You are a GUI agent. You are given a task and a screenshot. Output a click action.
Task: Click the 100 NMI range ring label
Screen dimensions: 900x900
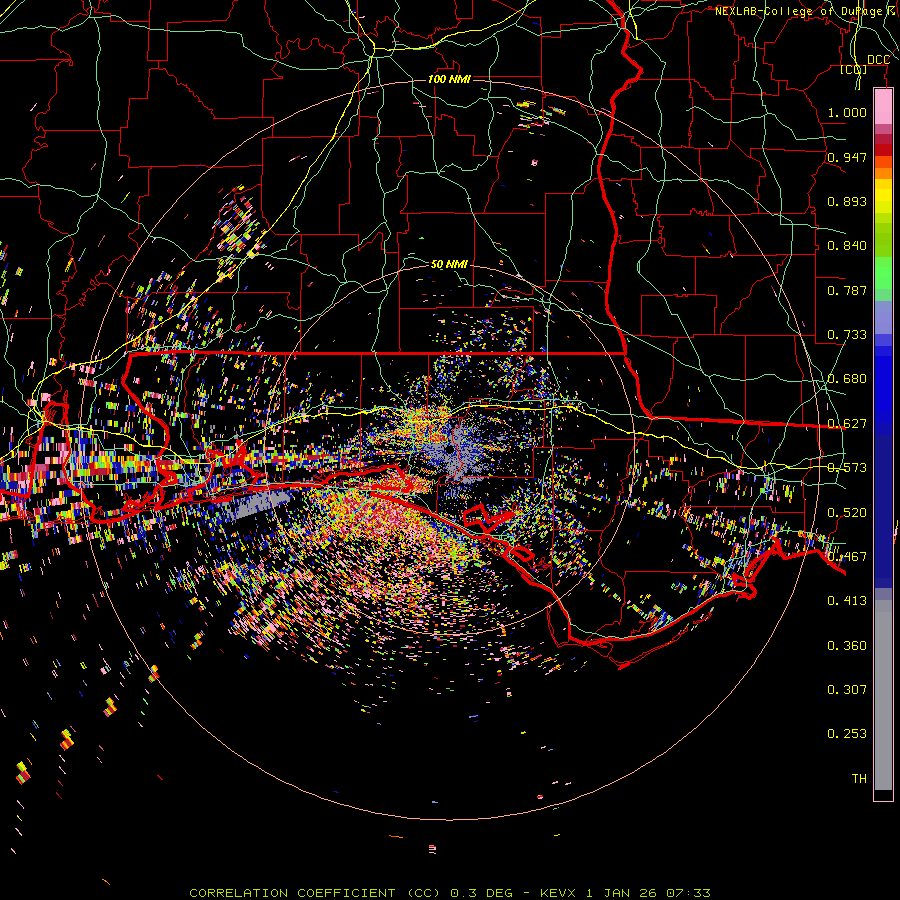(x=449, y=79)
